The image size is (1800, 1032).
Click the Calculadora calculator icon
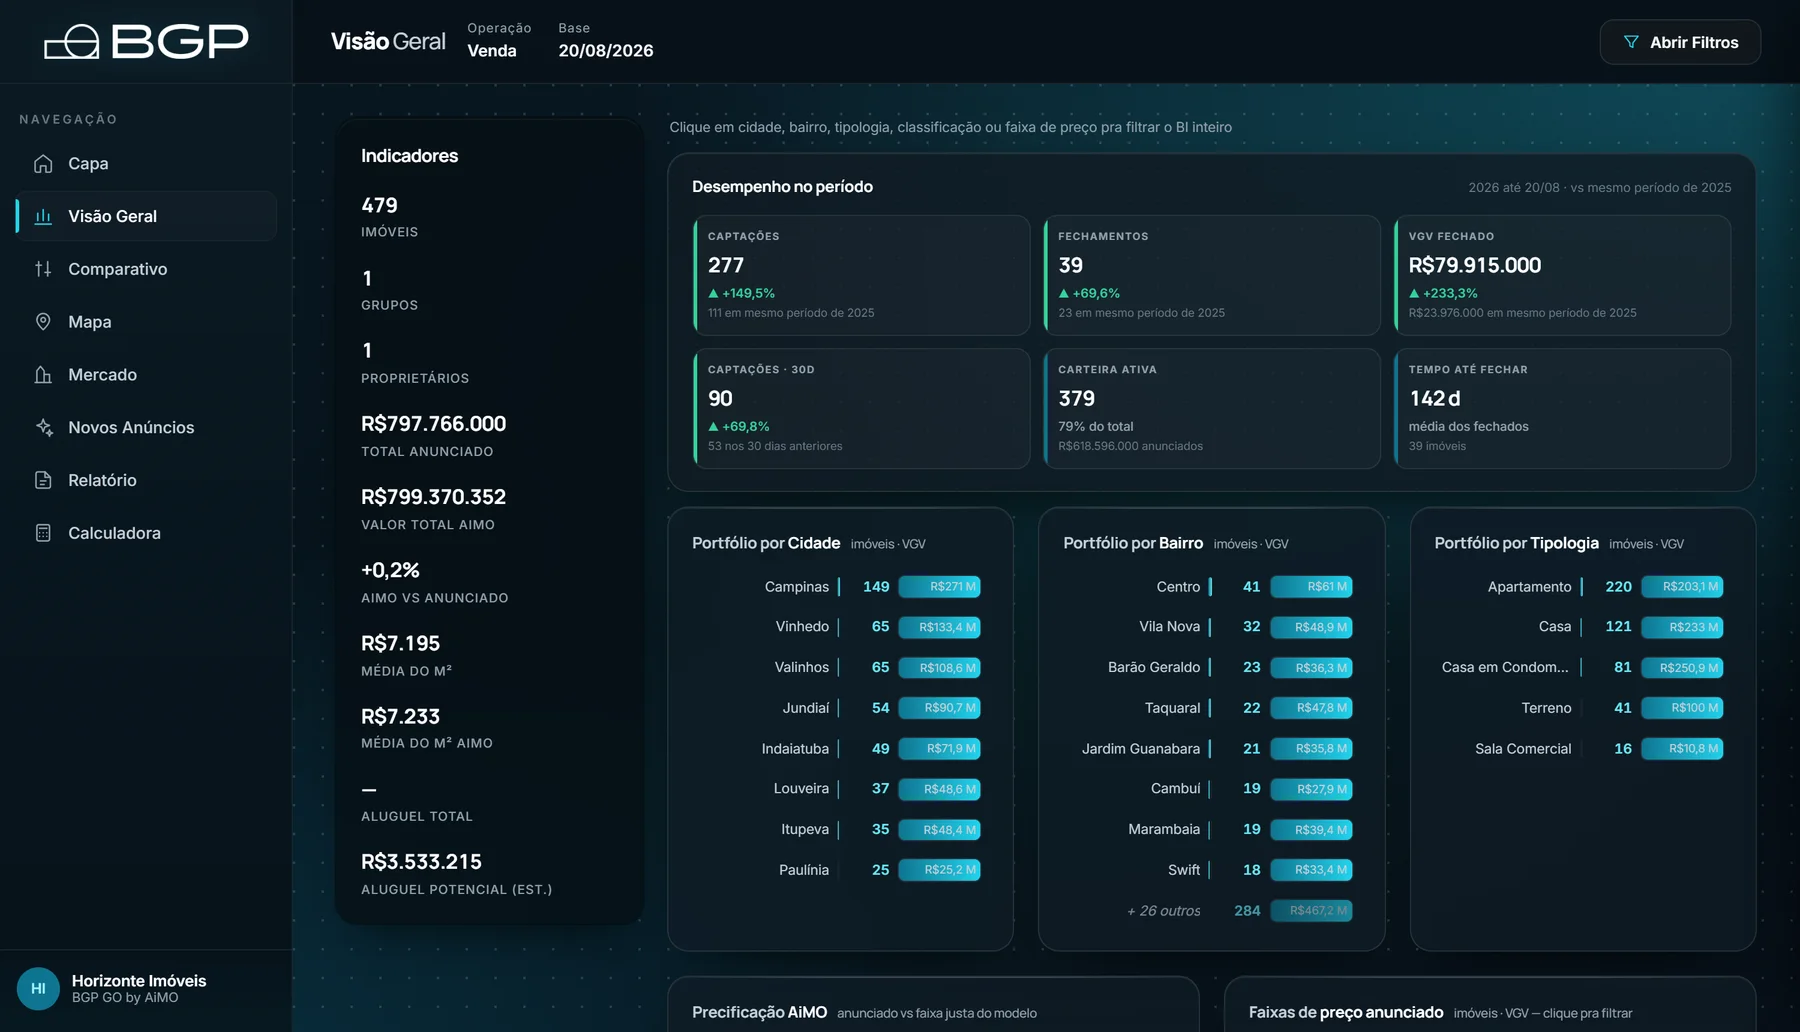(x=43, y=533)
